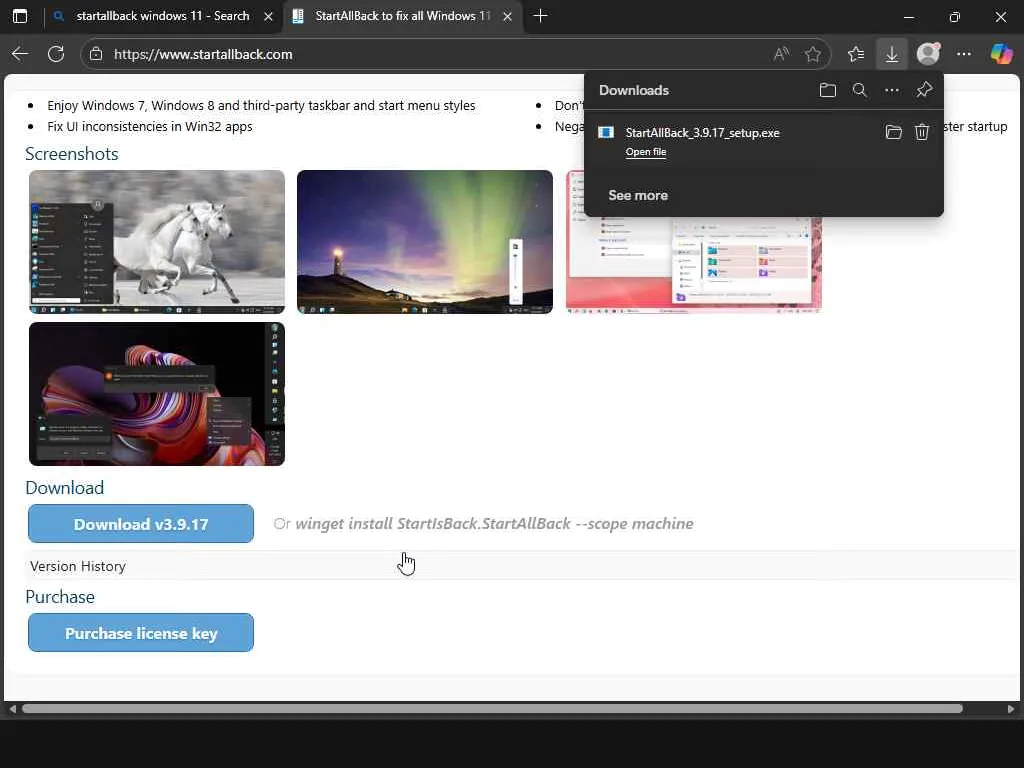This screenshot has width=1024, height=768.
Task: Click the setup.exe file icon
Action: tap(606, 133)
